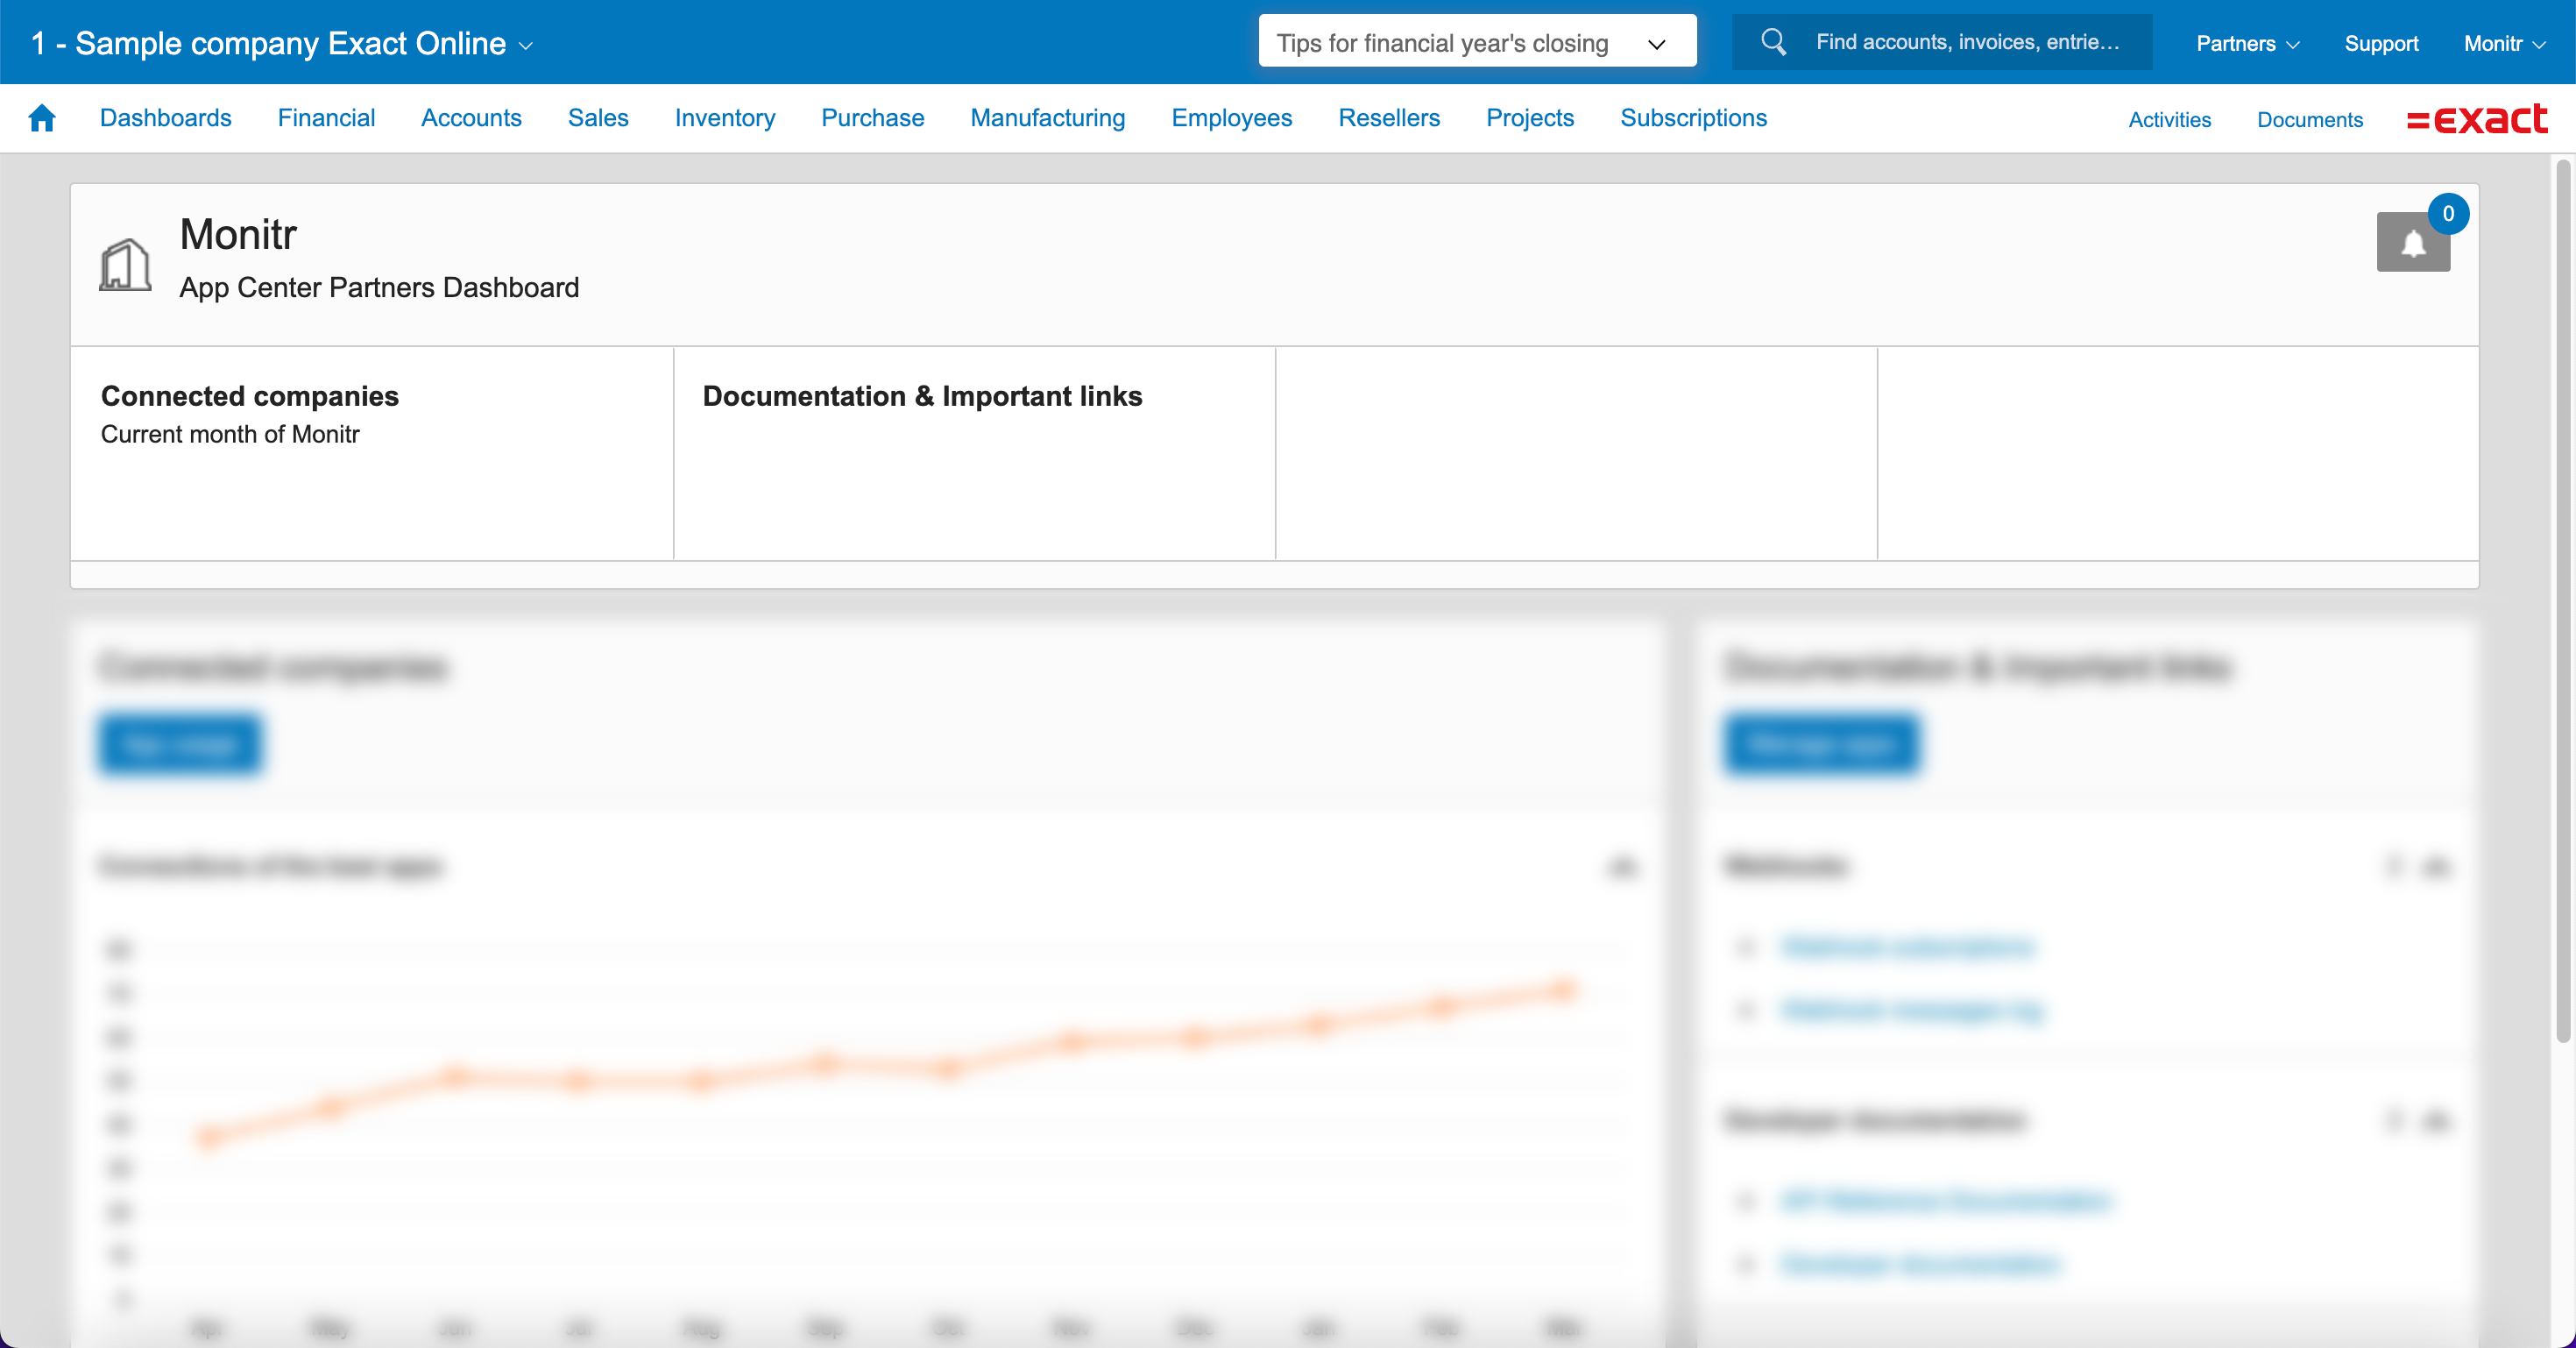The height and width of the screenshot is (1348, 2576).
Task: Click the search magnifier icon
Action: tap(1773, 42)
